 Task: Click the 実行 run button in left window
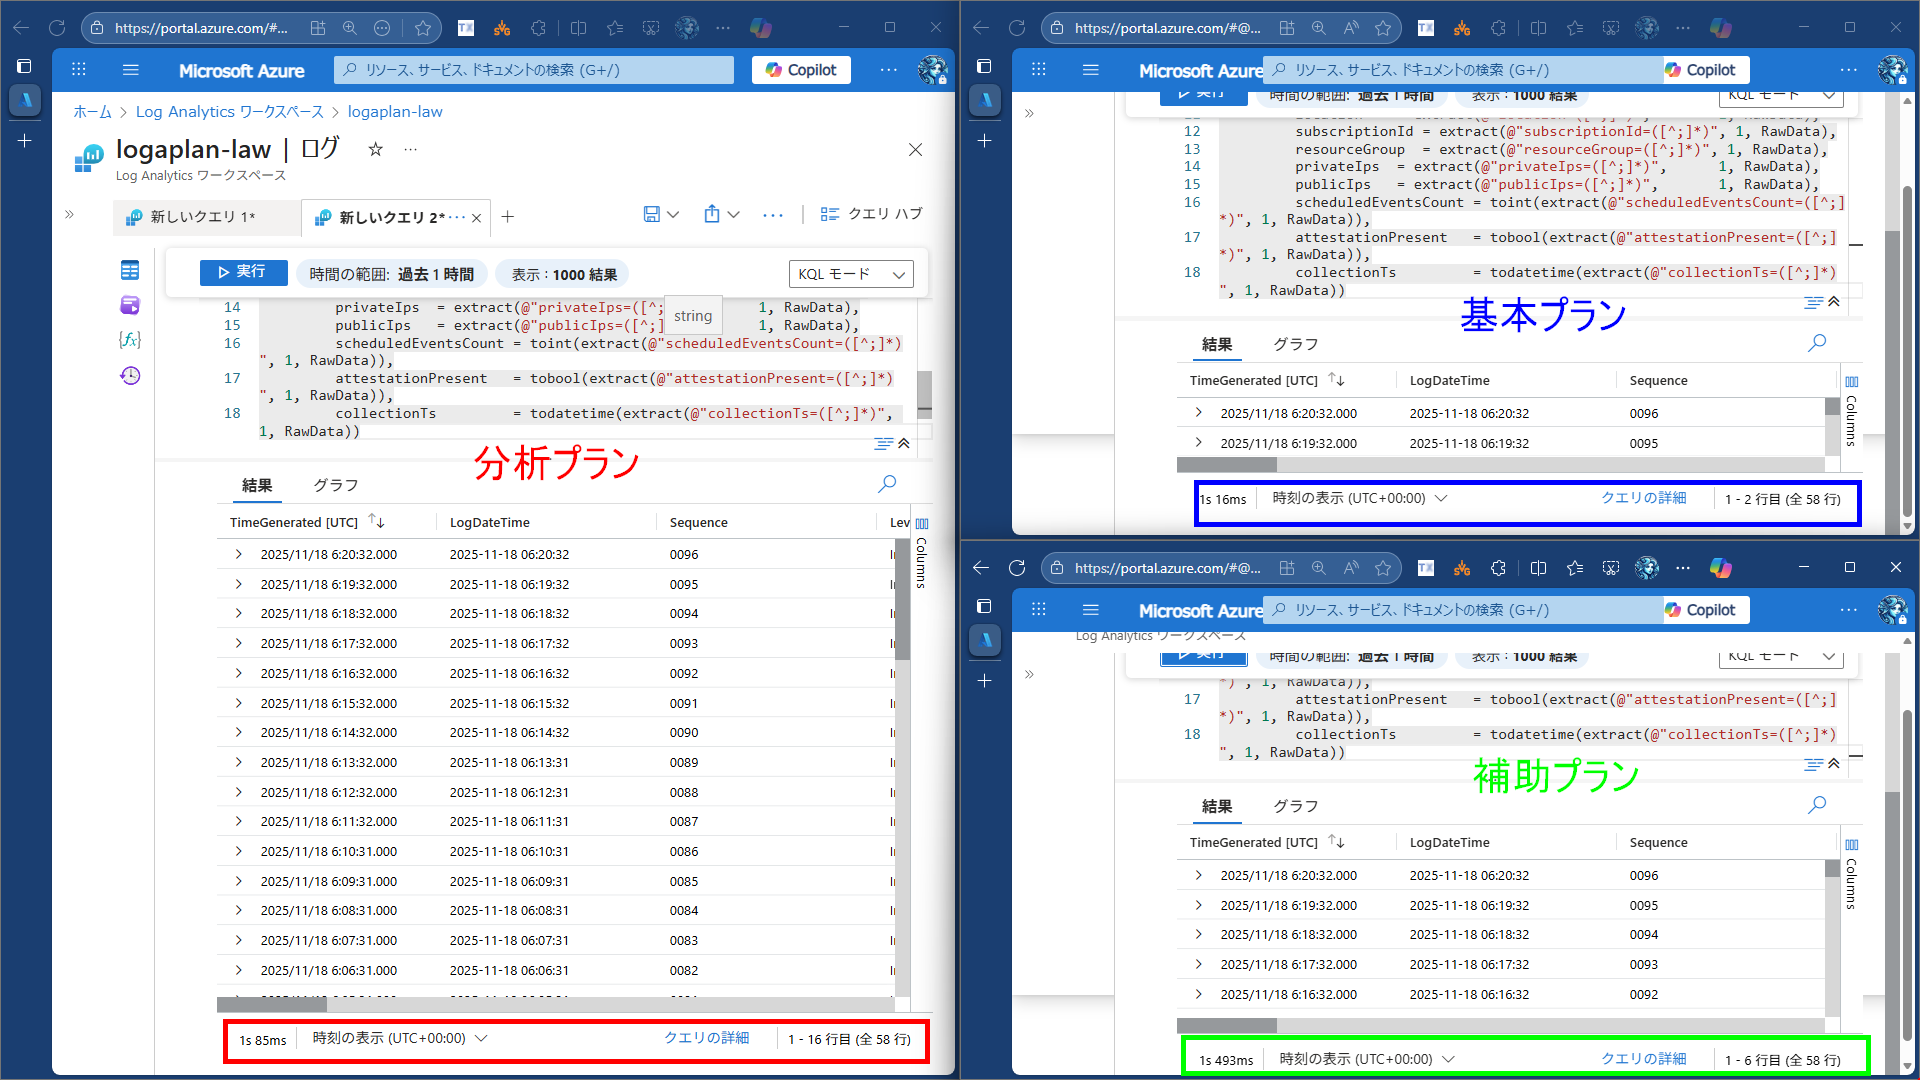pyautogui.click(x=243, y=272)
